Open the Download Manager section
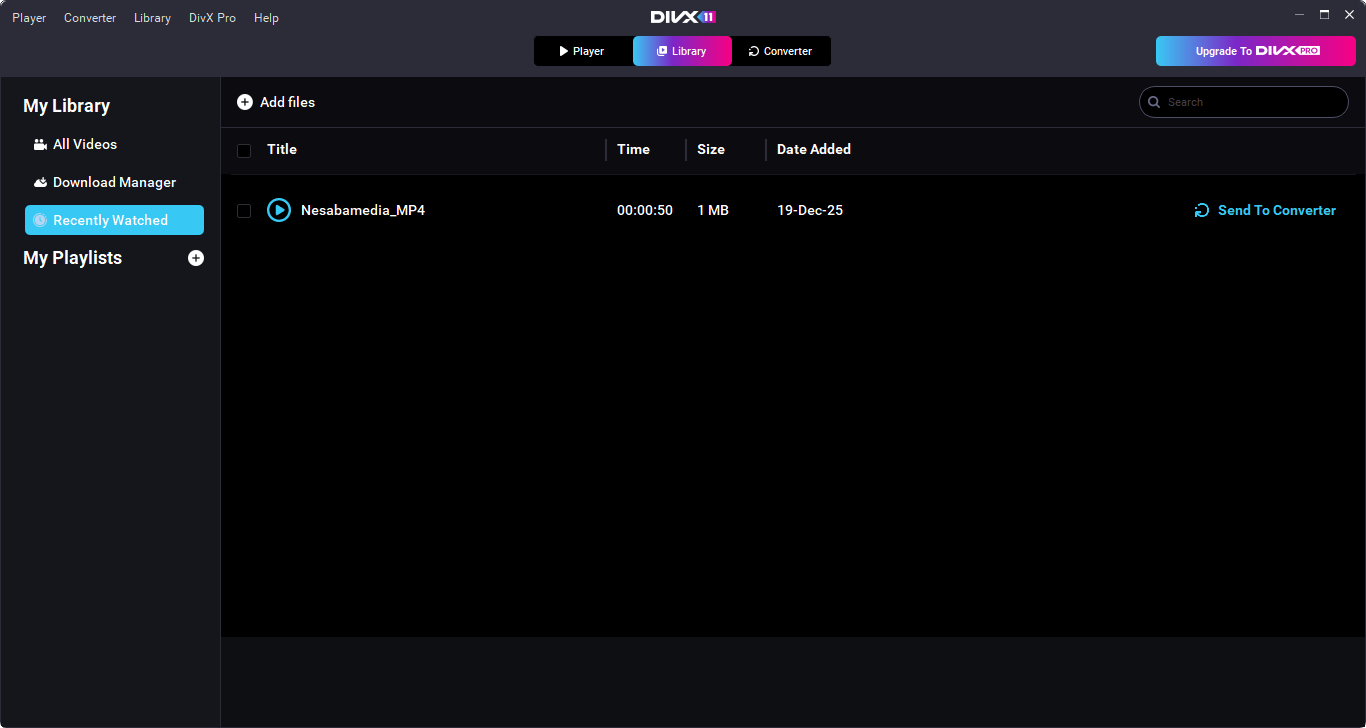Image resolution: width=1366 pixels, height=728 pixels. pyautogui.click(x=114, y=182)
